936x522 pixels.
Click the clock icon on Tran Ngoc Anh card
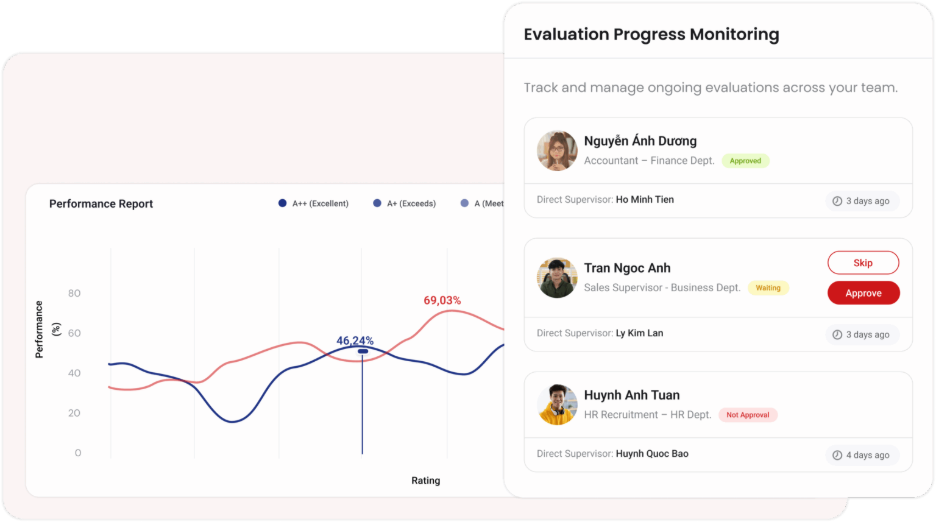[837, 334]
